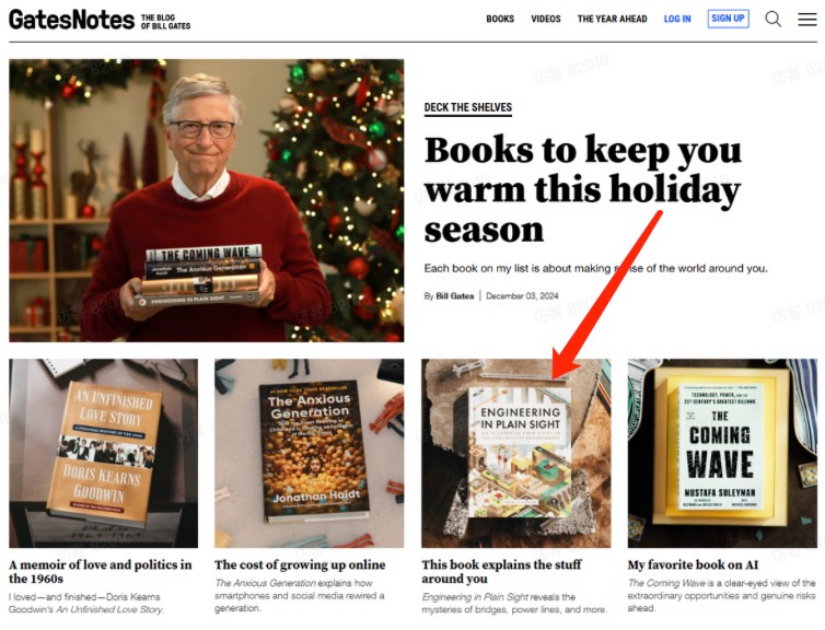Read A memoir of love and politics

[100, 572]
